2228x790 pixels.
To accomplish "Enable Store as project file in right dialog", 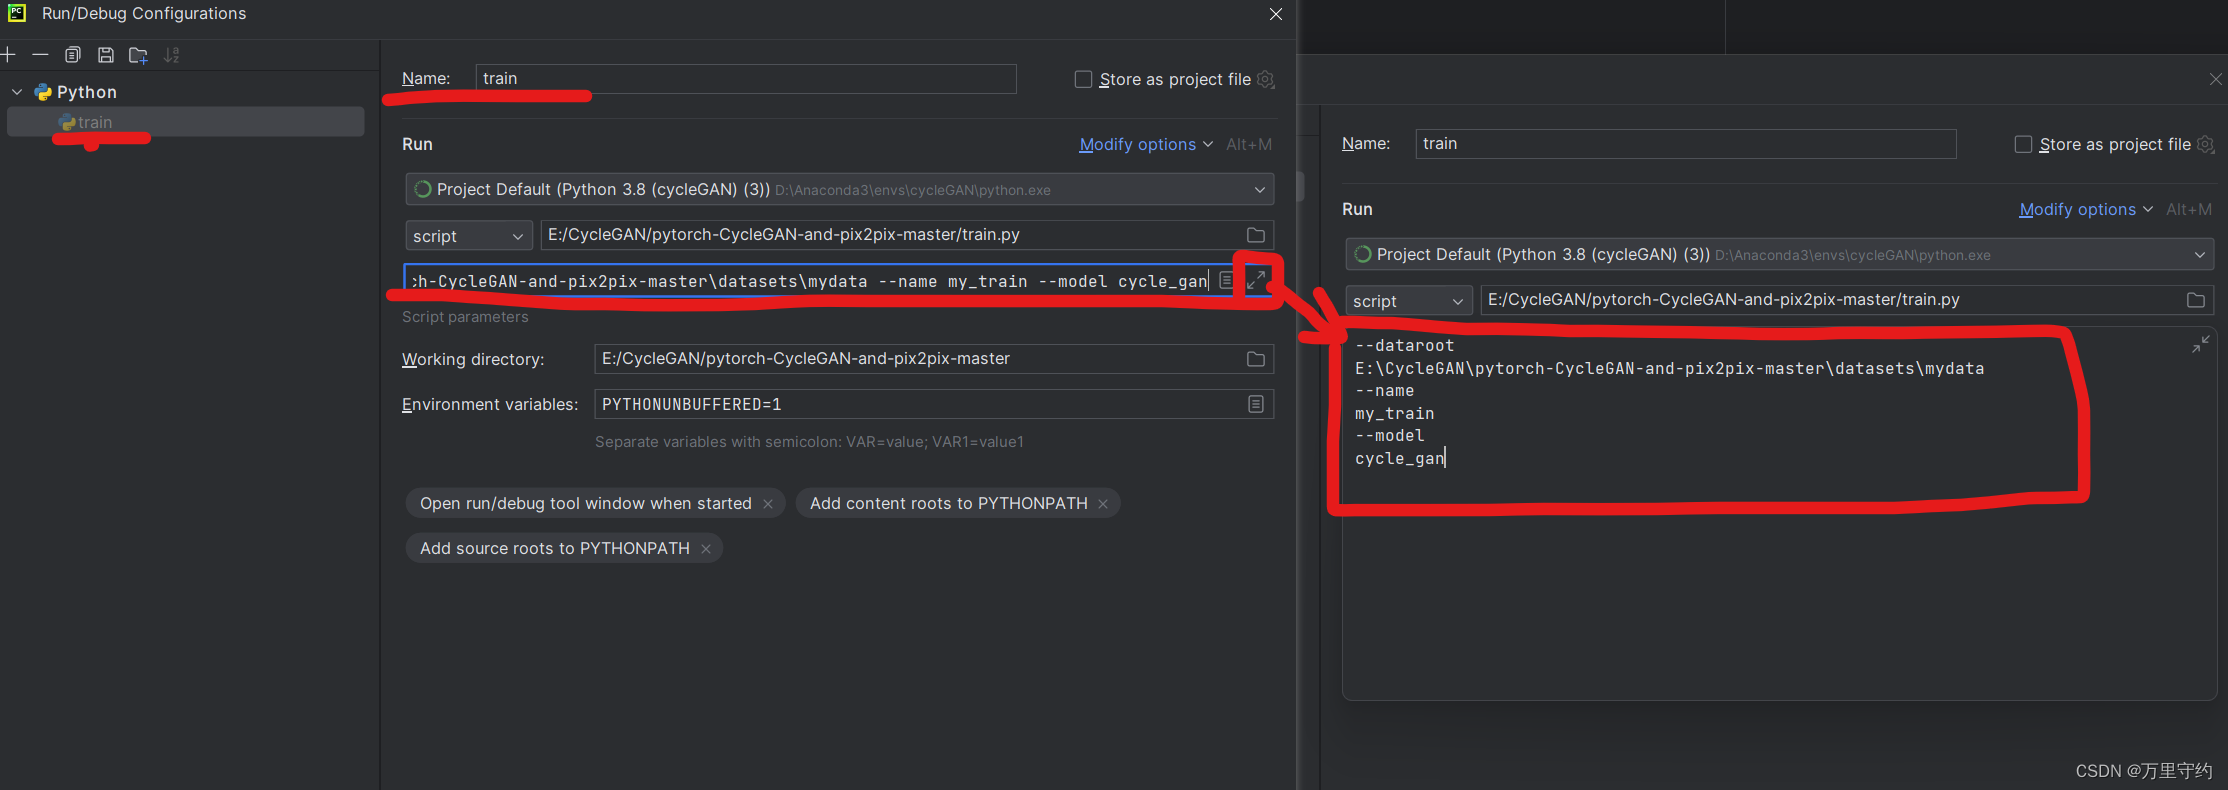I will [2023, 144].
